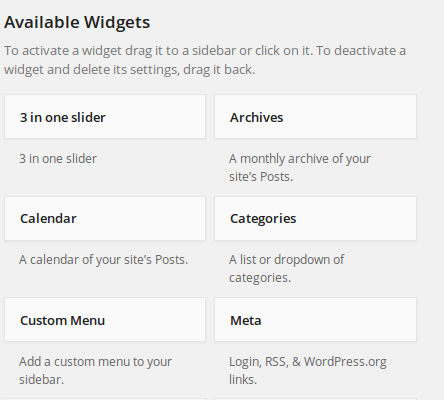This screenshot has height=400, width=444.
Task: Activate the Categories widget
Action: point(315,218)
